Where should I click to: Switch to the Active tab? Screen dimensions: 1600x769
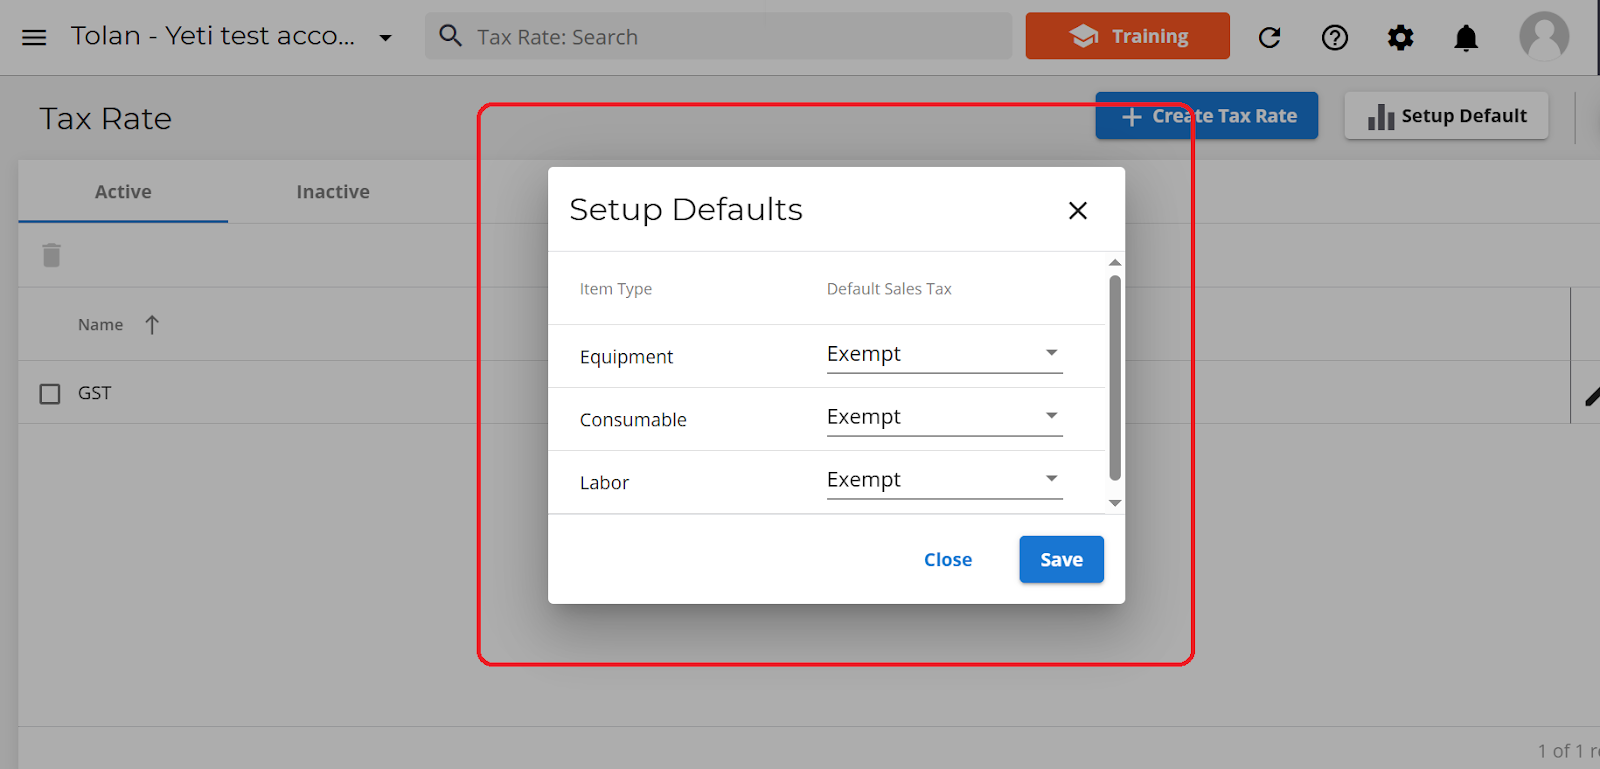(123, 192)
